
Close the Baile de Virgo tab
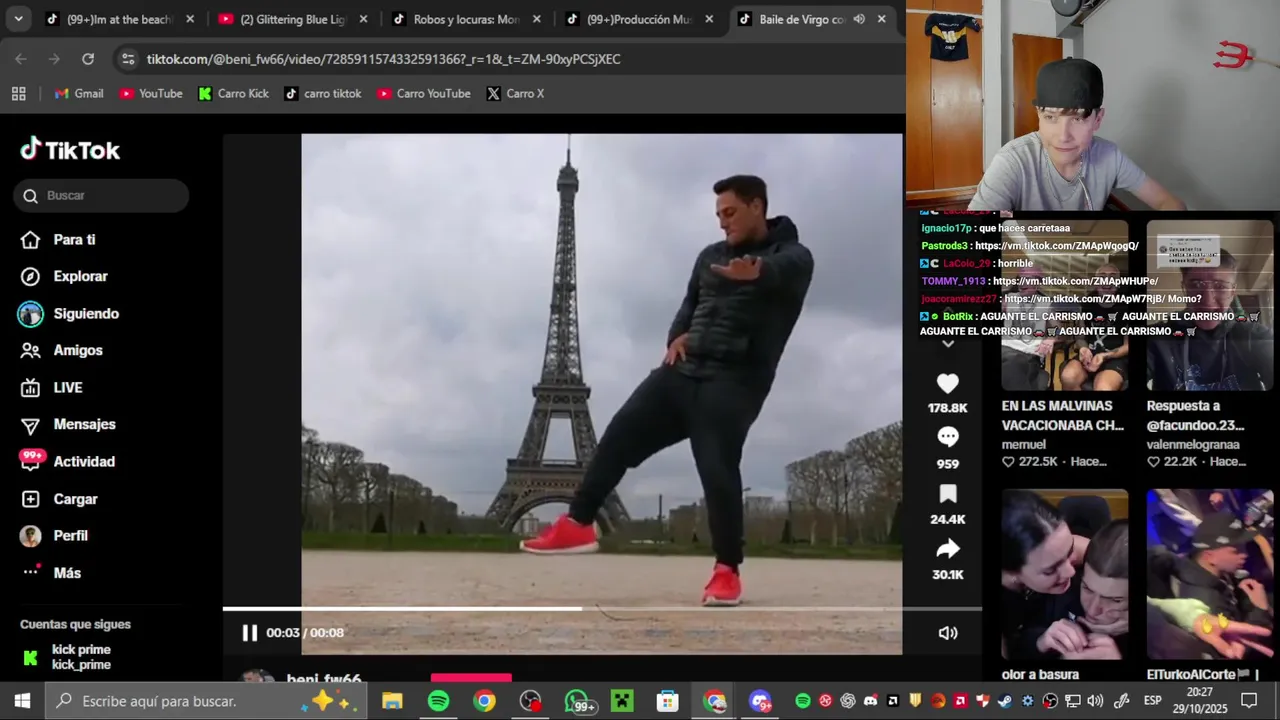coord(882,19)
